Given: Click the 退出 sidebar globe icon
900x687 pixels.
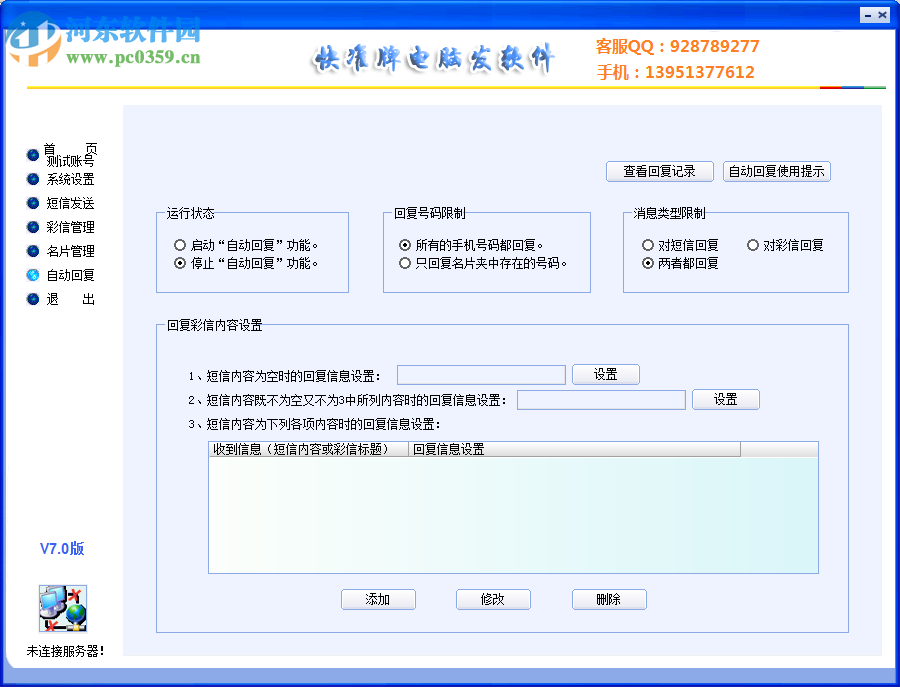Looking at the screenshot, I should (x=33, y=298).
